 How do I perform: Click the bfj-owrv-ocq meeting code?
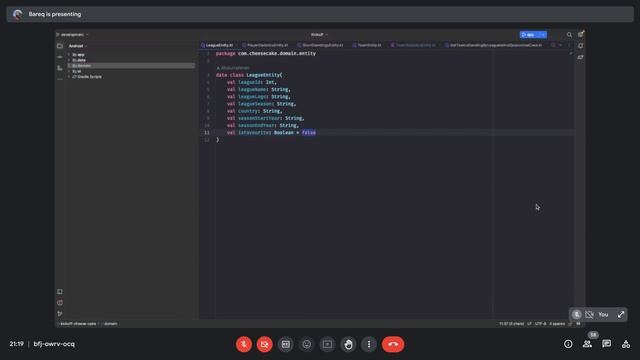point(54,344)
